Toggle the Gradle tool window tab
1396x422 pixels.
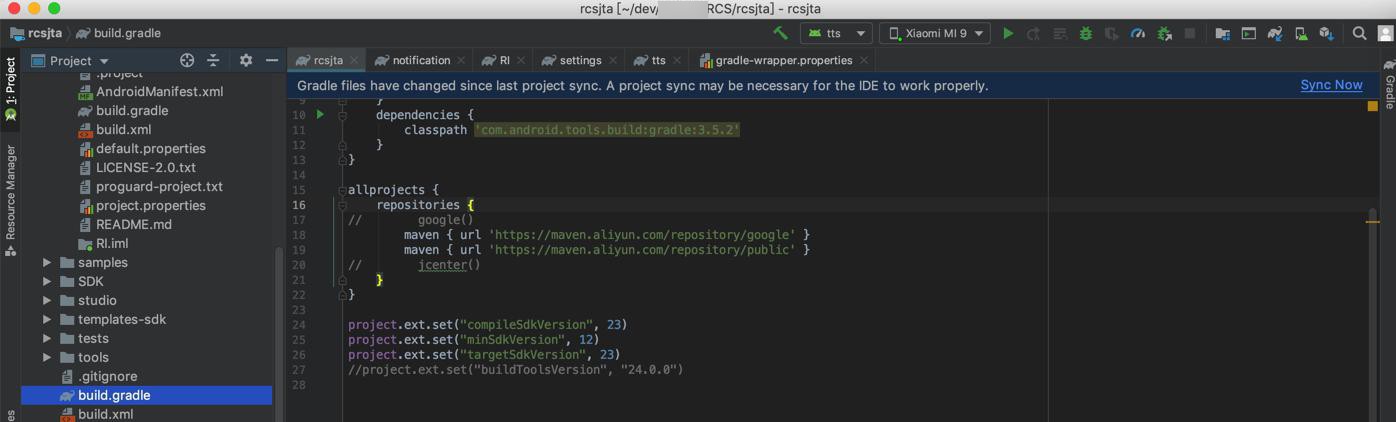click(1388, 85)
